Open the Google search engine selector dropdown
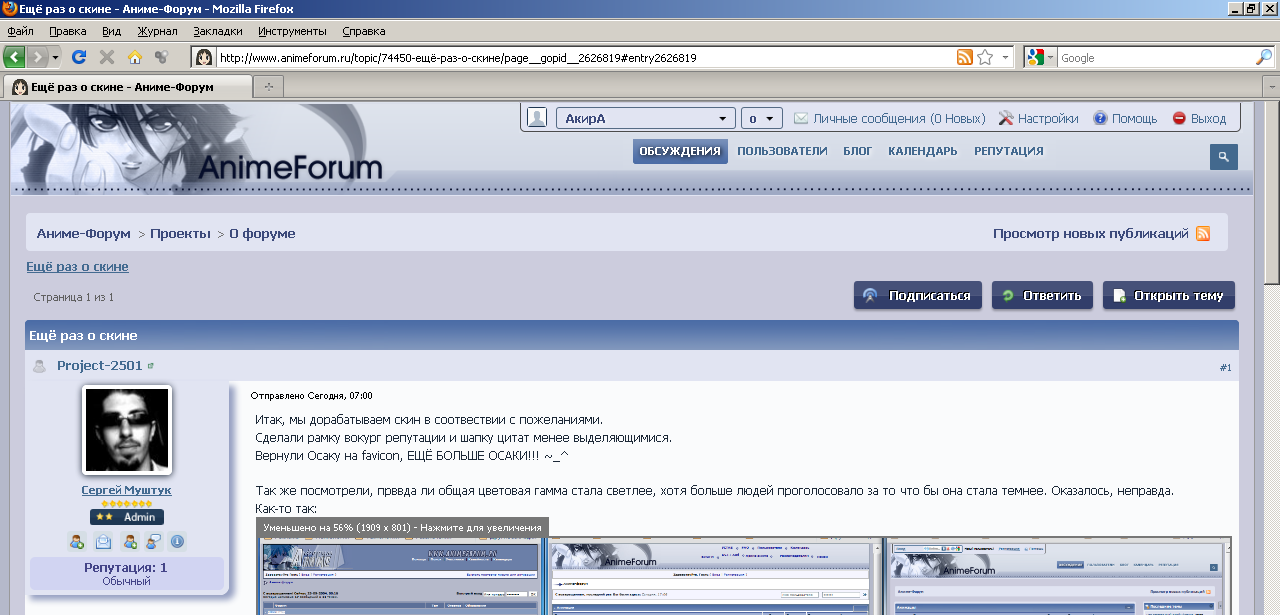 pos(1040,57)
